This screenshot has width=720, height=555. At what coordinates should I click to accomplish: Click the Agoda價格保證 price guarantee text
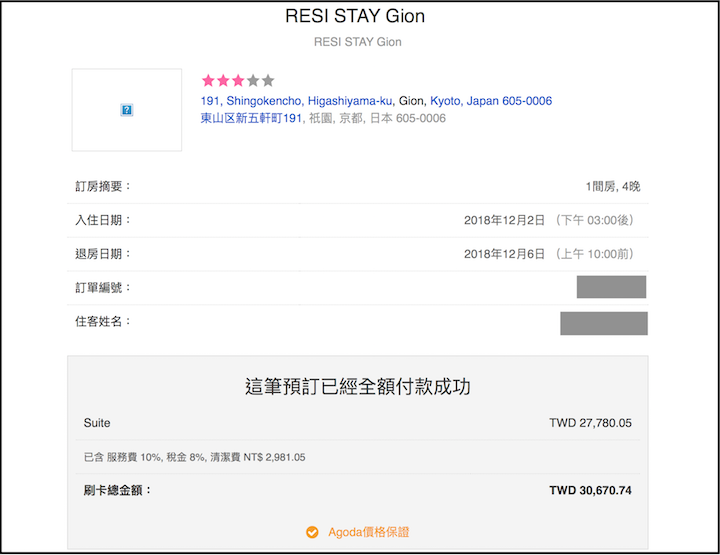[x=368, y=532]
